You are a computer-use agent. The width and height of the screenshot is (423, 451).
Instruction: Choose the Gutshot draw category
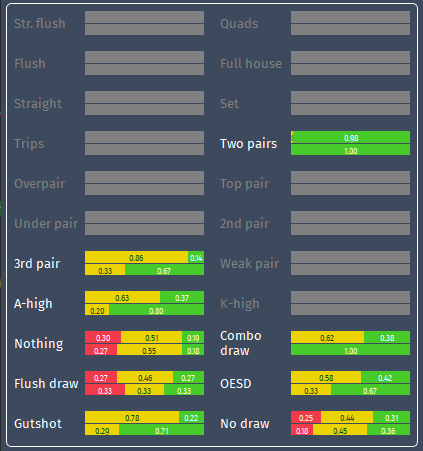pyautogui.click(x=38, y=423)
